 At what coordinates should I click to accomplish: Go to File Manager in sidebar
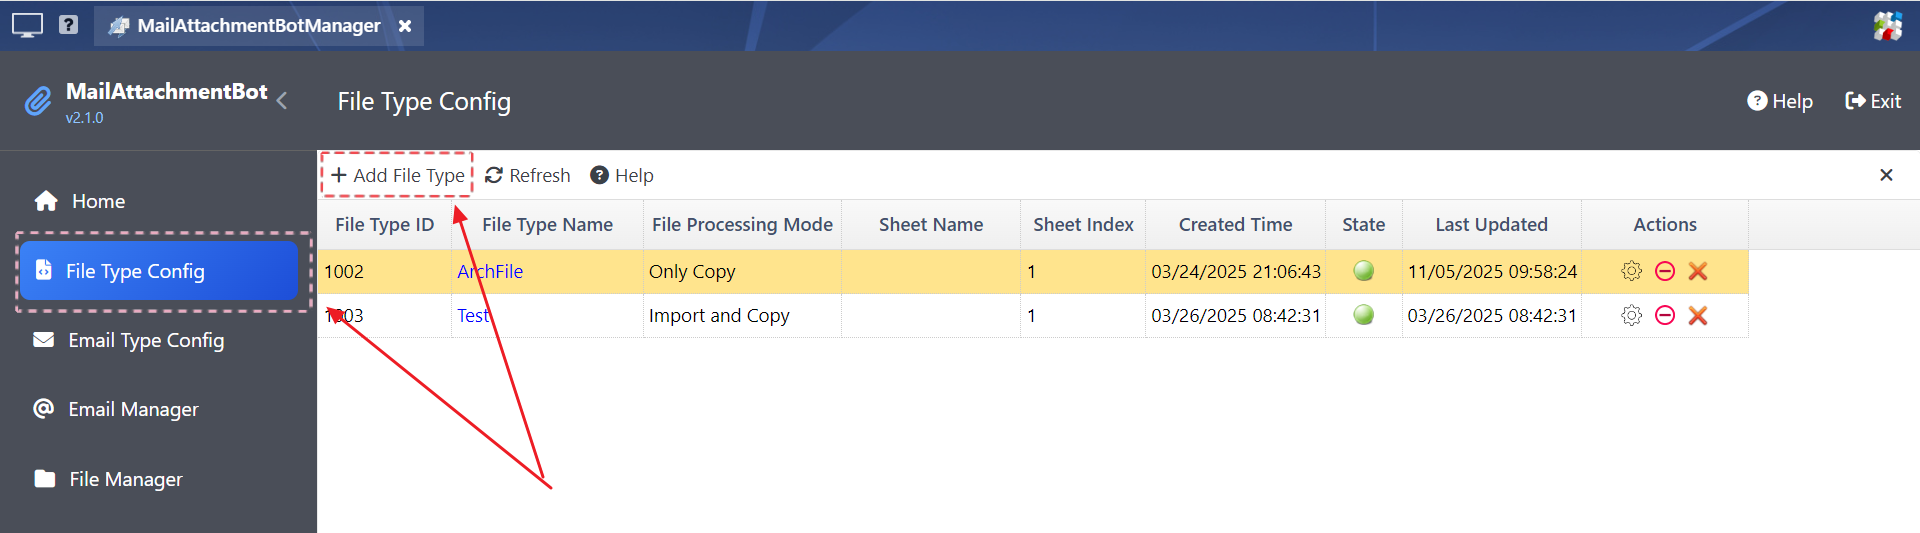pyautogui.click(x=126, y=479)
